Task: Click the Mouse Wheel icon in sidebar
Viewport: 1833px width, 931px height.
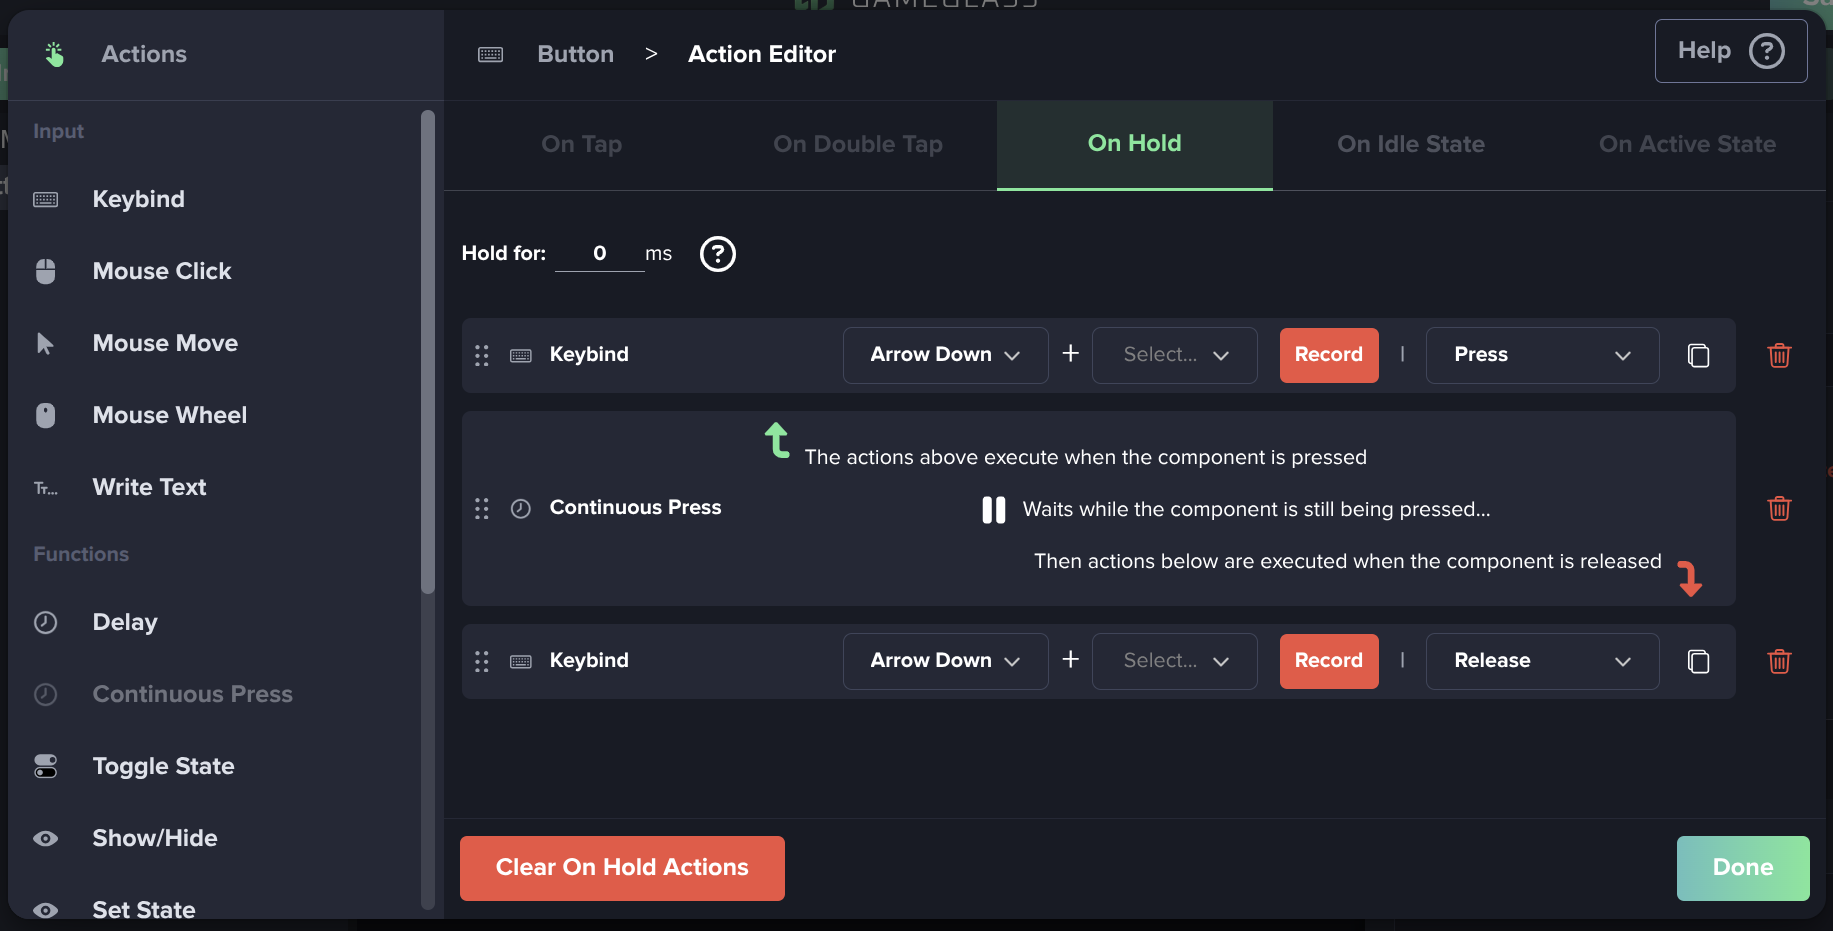Action: pos(45,415)
